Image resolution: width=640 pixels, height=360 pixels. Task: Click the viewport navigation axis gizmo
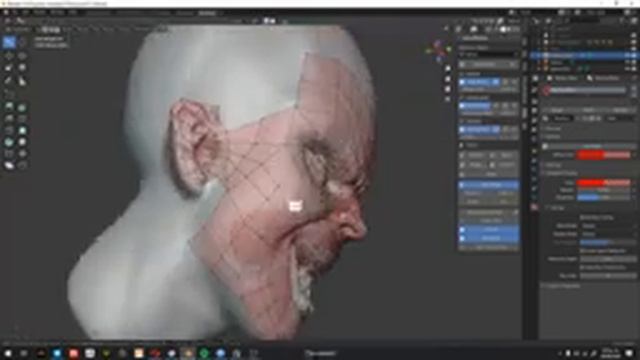(x=439, y=50)
